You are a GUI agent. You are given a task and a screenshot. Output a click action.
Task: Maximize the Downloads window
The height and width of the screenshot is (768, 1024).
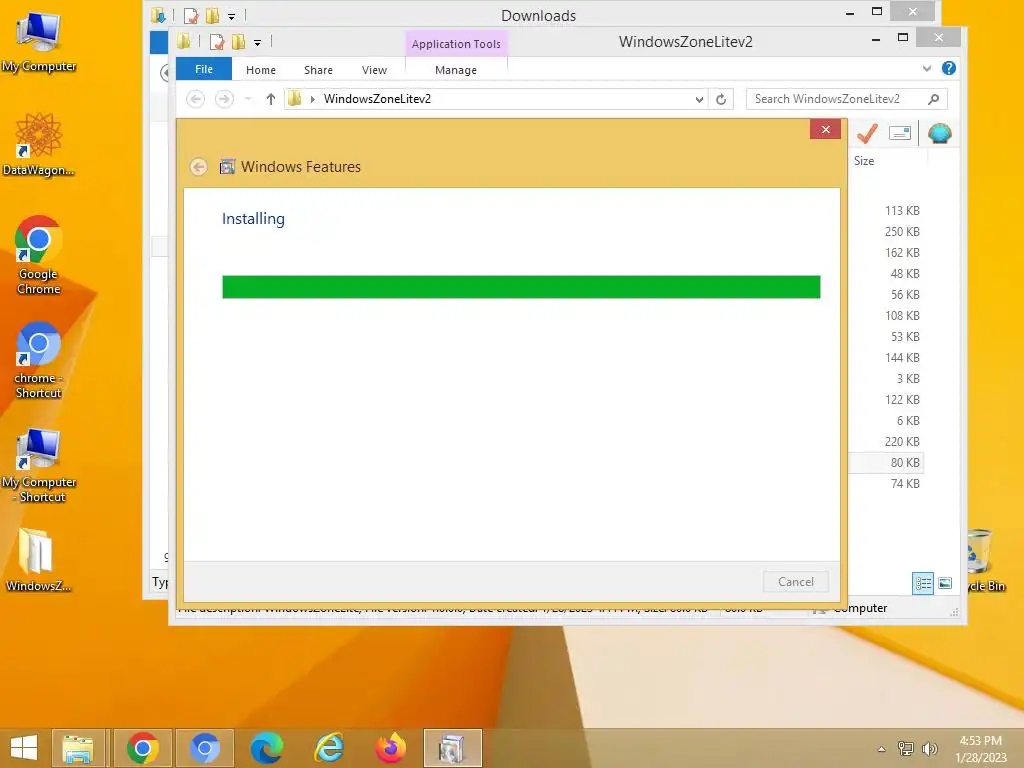(877, 12)
